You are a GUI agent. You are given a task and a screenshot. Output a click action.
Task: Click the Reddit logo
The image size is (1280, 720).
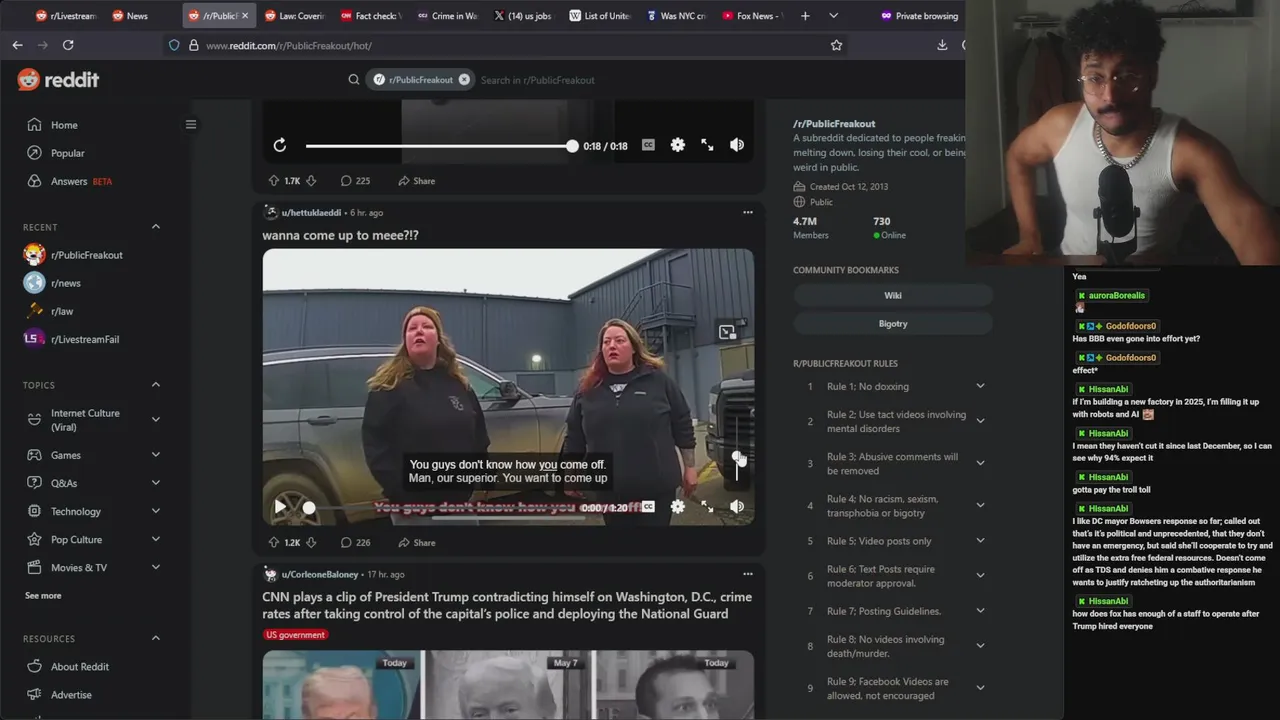[58, 80]
